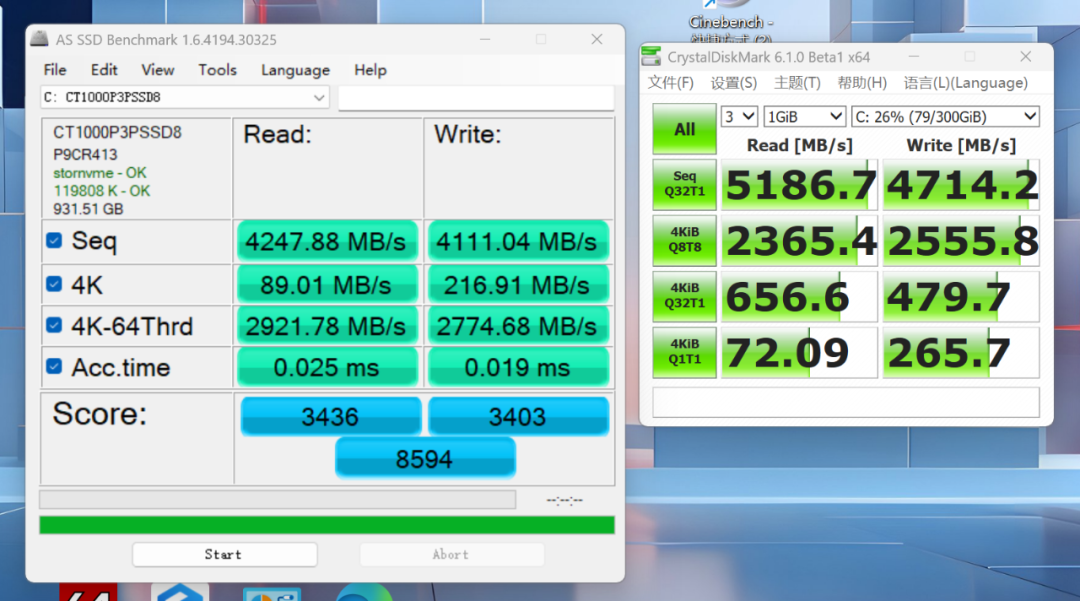Screen dimensions: 1080x601
Task: Open the View menu in AS SSD
Action: pos(158,70)
